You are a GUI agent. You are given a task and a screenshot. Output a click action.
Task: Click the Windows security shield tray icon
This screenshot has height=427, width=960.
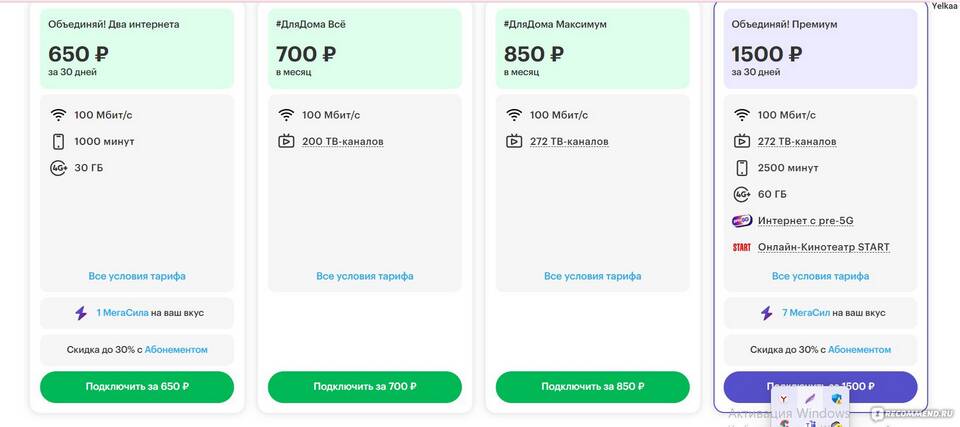837,399
